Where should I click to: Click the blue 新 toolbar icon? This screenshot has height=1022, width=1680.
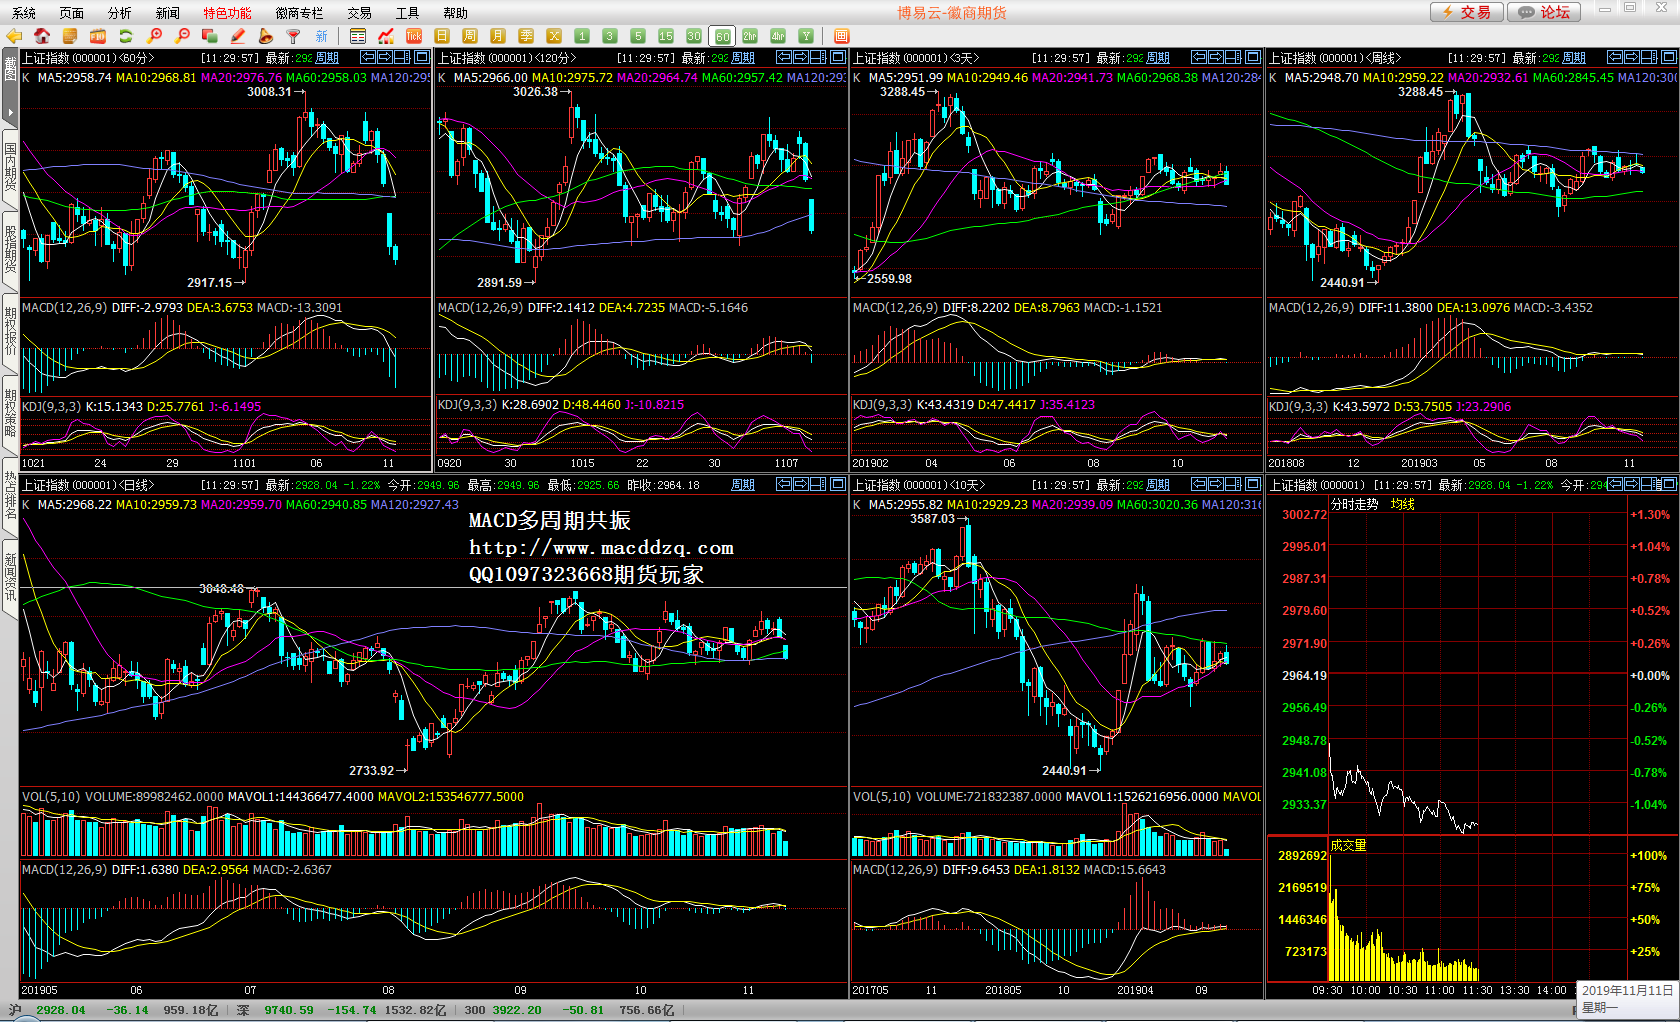click(x=322, y=36)
